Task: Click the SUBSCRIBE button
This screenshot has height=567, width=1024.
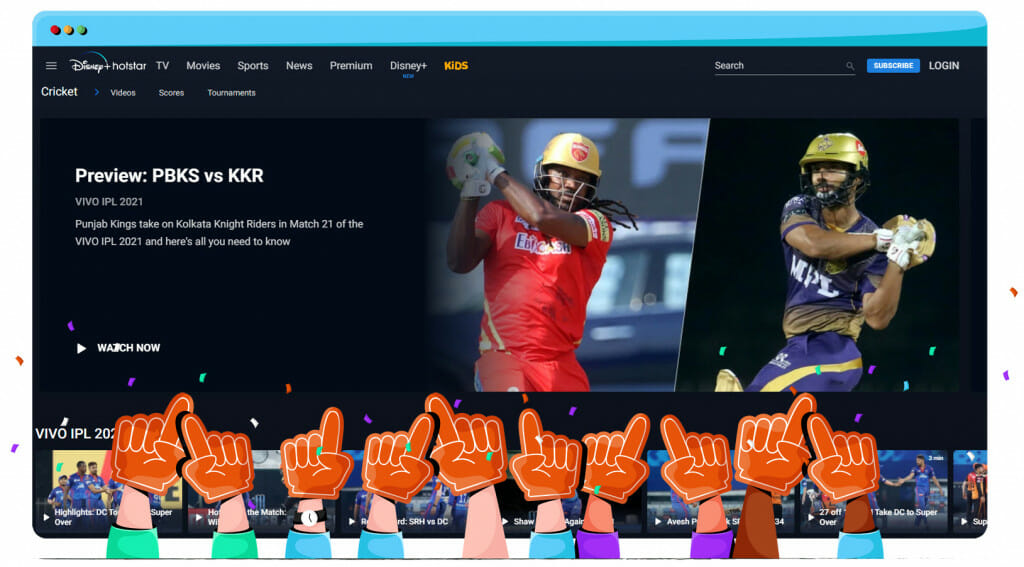Action: tap(893, 65)
